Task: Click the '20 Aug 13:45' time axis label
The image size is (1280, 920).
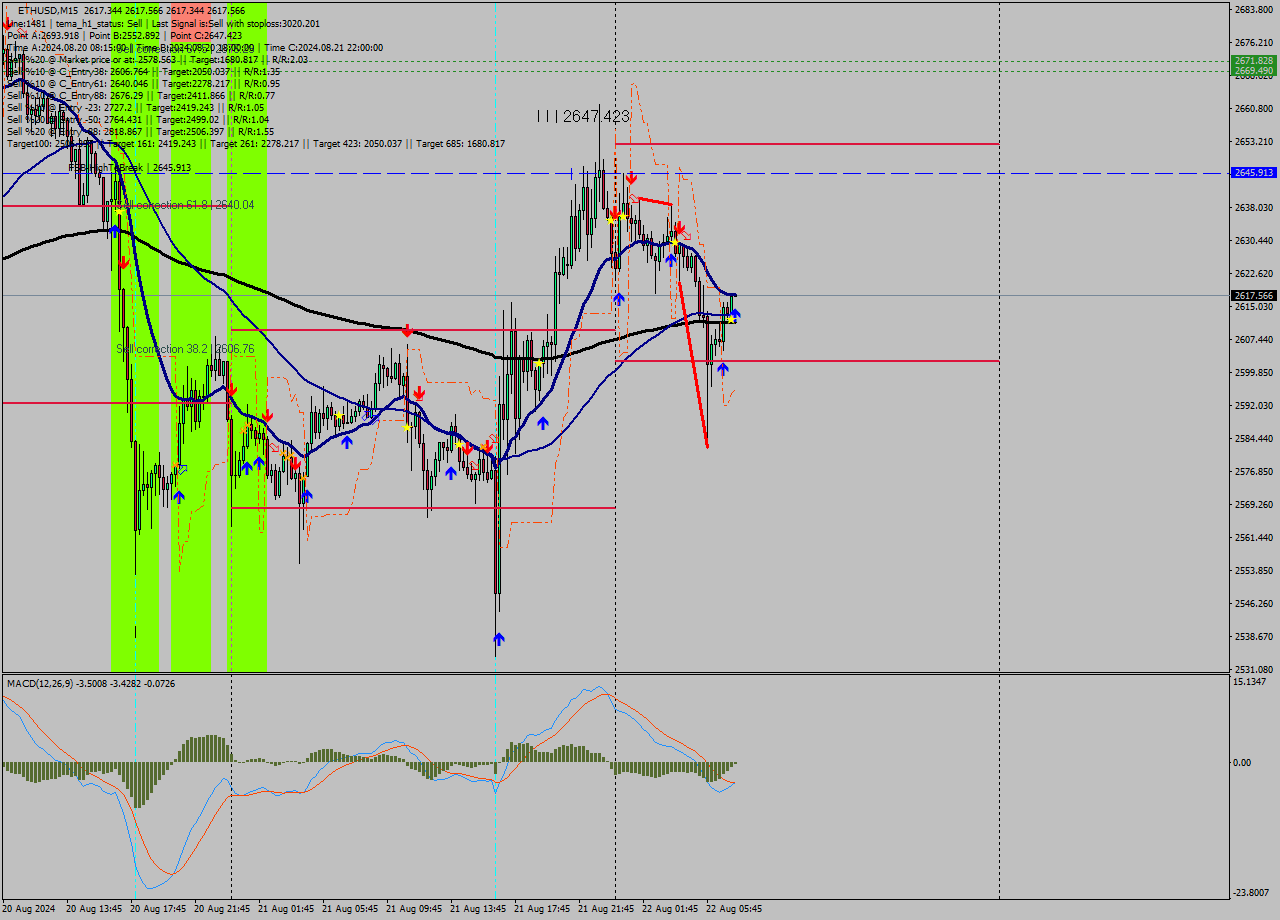Action: [93, 909]
